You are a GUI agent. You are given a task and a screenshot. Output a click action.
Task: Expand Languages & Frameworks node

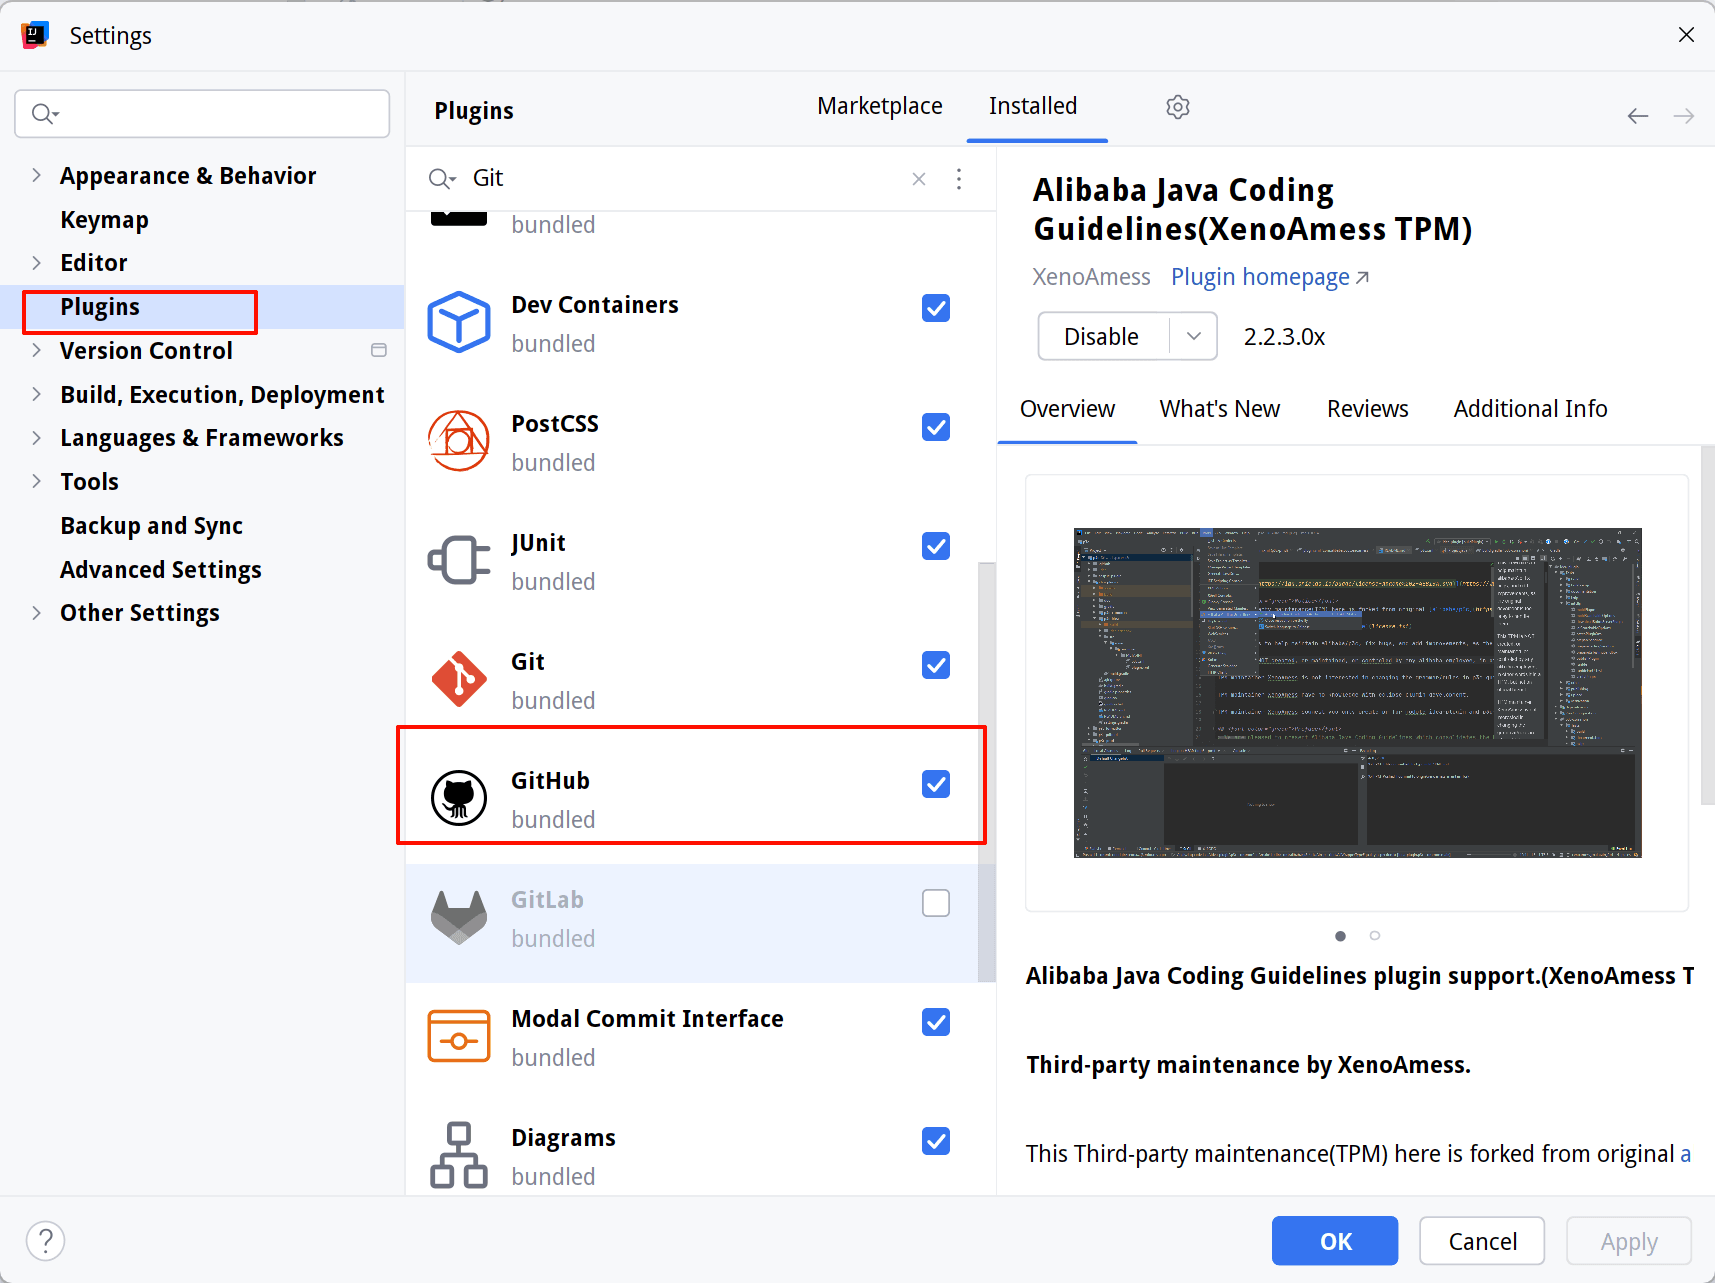37,437
